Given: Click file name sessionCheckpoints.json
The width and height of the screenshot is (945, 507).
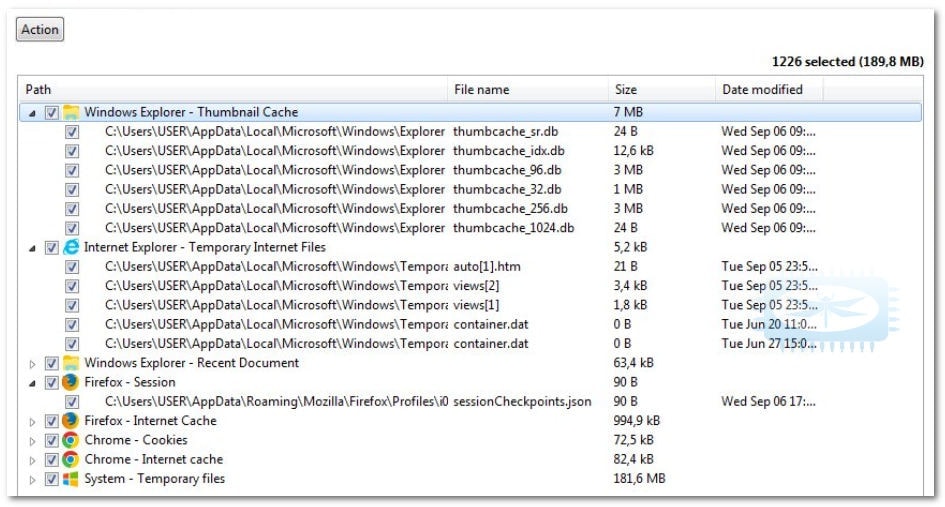Looking at the screenshot, I should pos(523,402).
